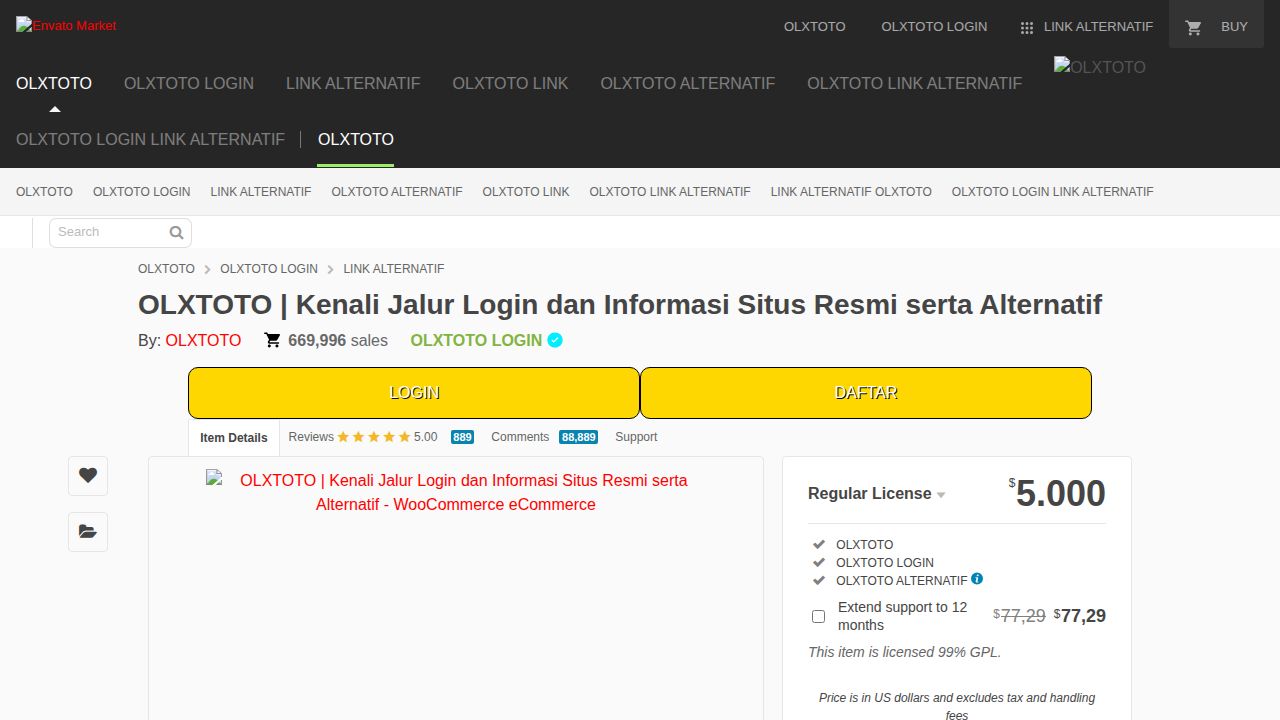Select OLXTOTO LINK in main navigation

coord(510,83)
